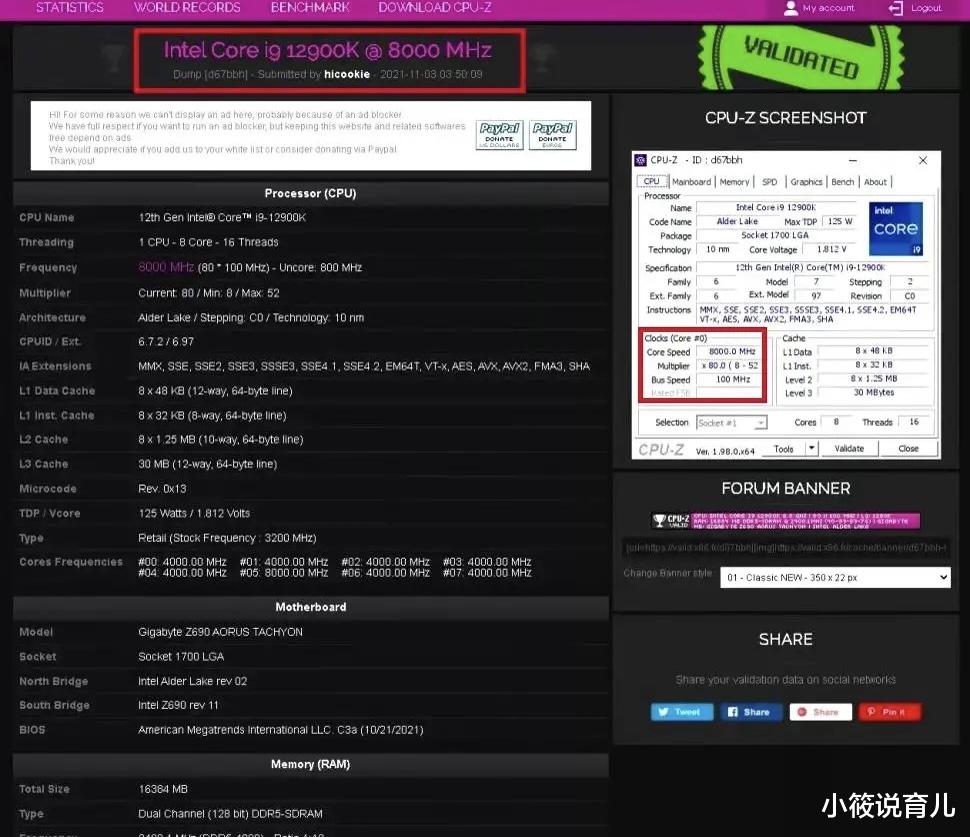The height and width of the screenshot is (837, 970).
Task: Click the Intel Core i9 logo badge
Action: (x=895, y=228)
